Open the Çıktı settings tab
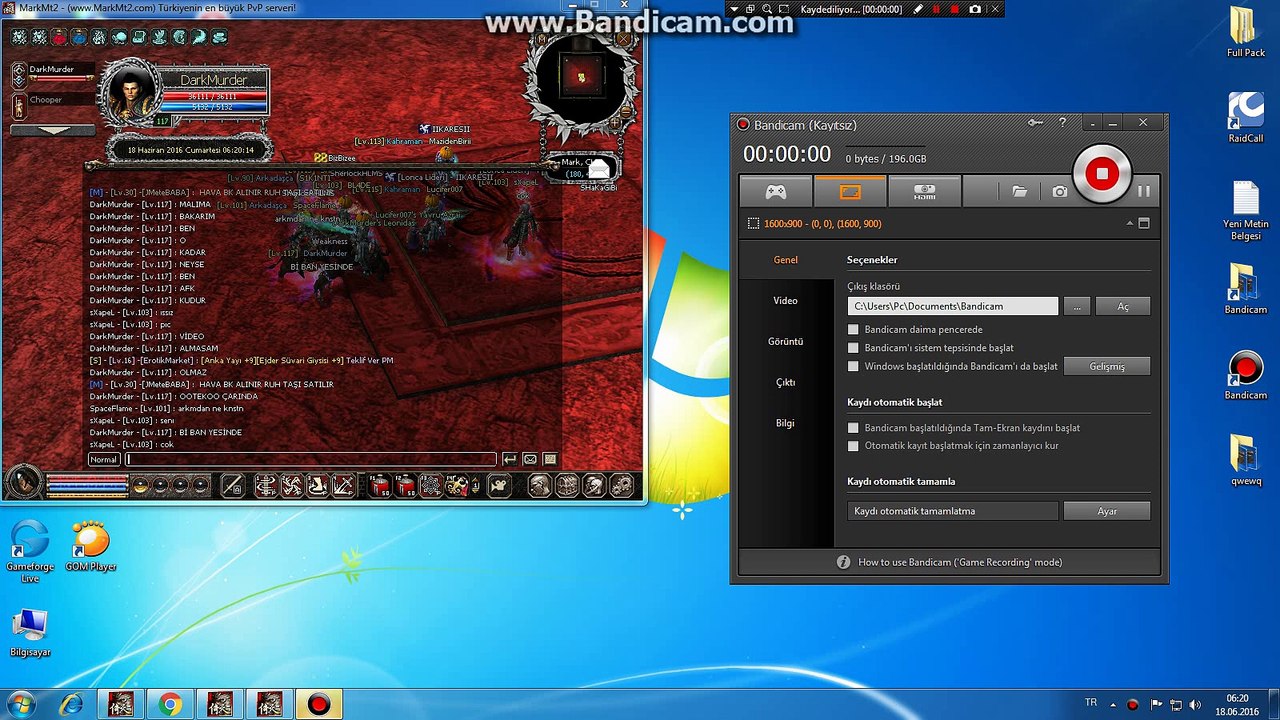 (x=786, y=383)
